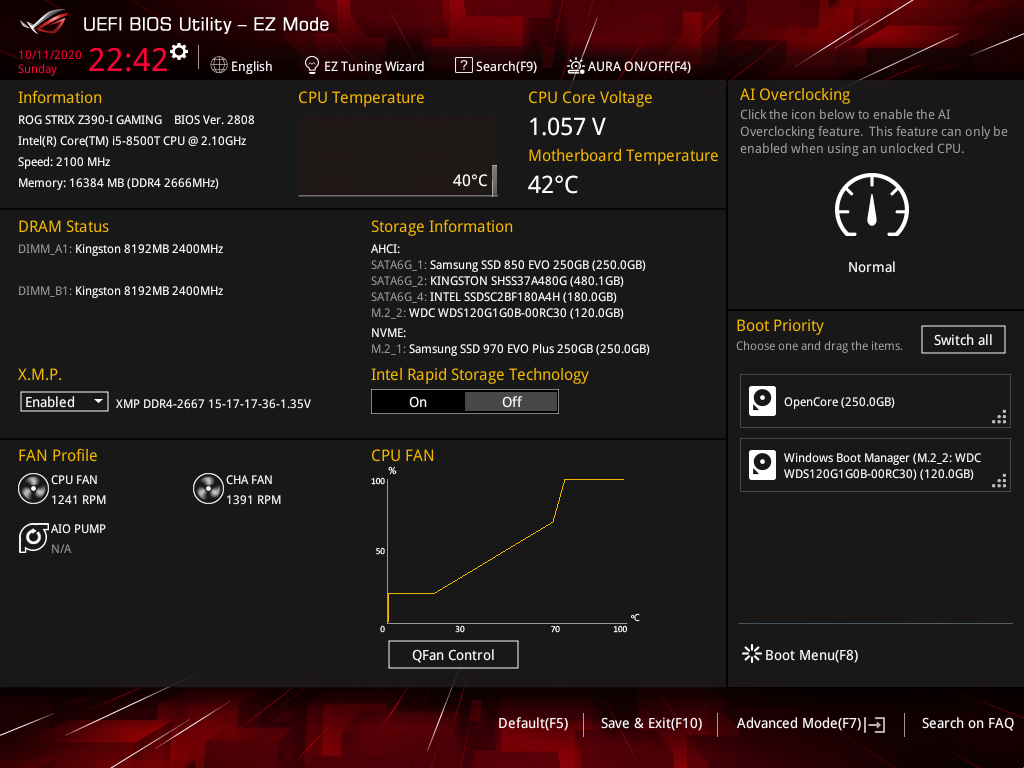The image size is (1024, 768).
Task: Toggle AURA ON/OFF(F4)
Action: pos(629,66)
